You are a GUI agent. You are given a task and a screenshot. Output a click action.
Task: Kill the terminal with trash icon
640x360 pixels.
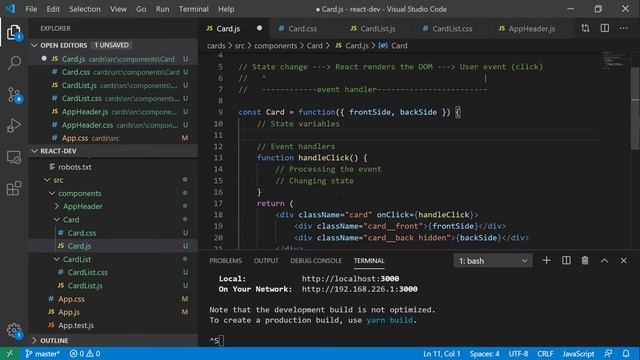pos(585,260)
